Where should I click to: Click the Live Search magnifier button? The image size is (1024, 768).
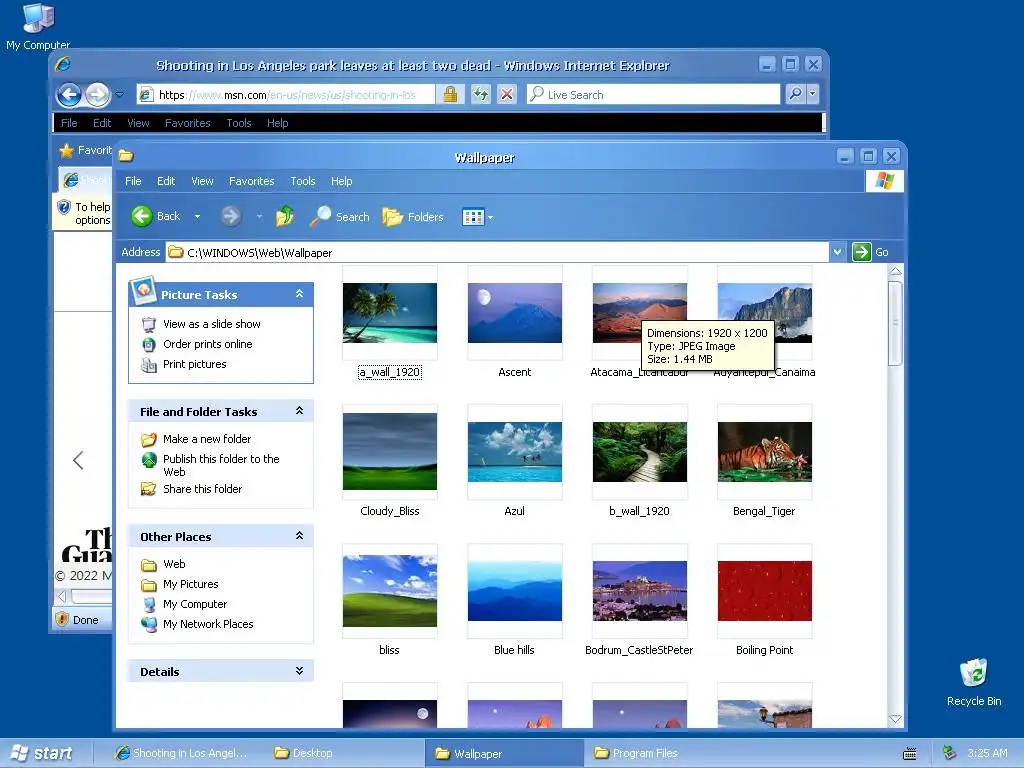click(x=795, y=94)
